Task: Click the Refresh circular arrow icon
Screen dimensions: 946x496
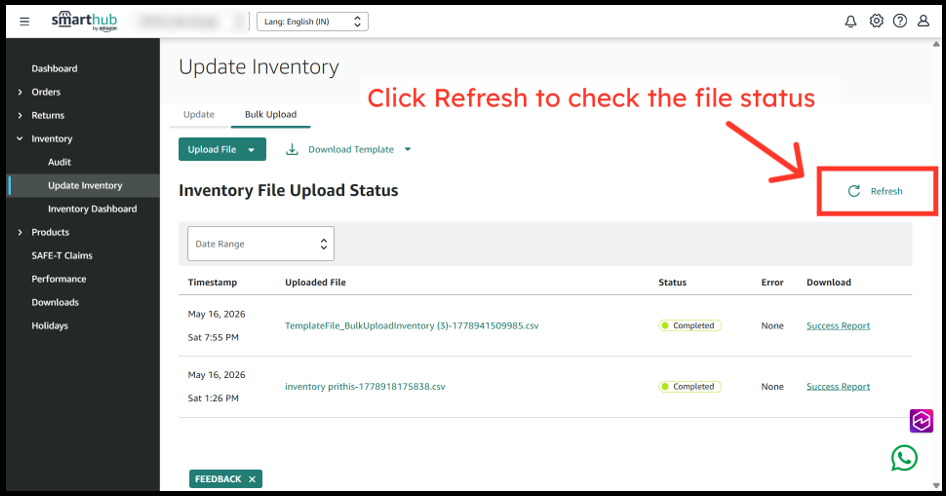Action: 854,191
